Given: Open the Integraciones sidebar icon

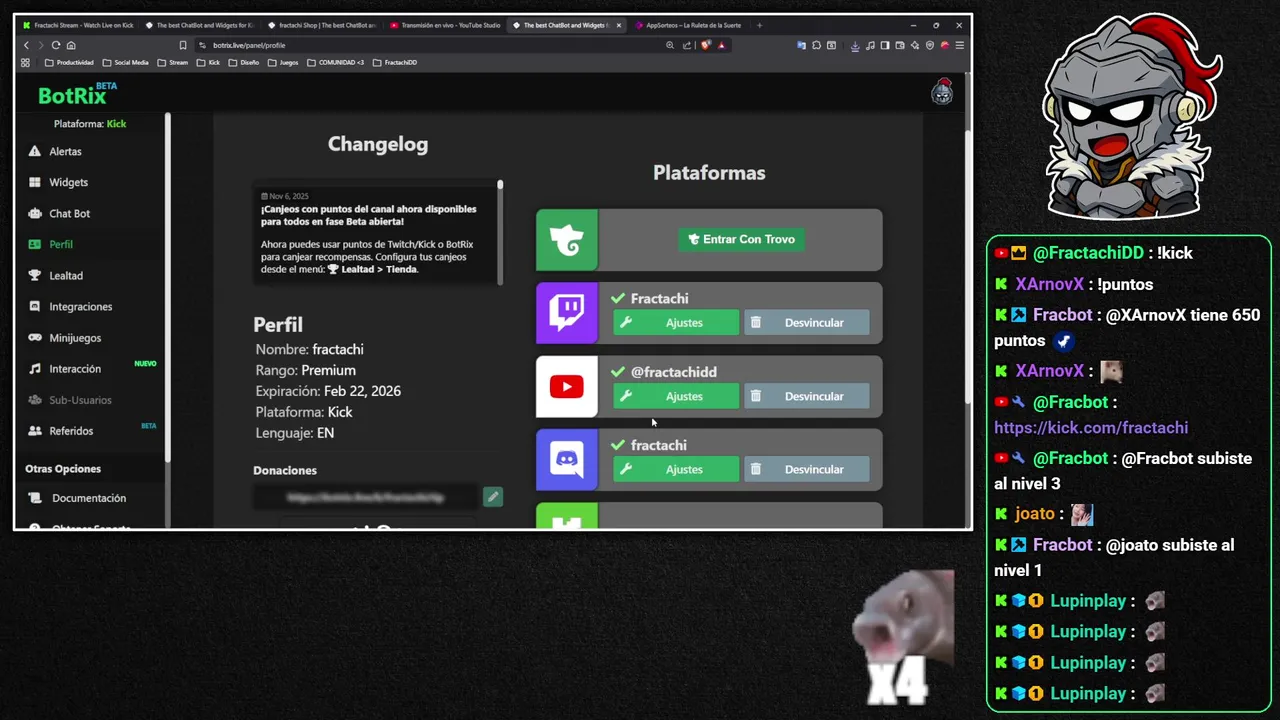Looking at the screenshot, I should [35, 306].
